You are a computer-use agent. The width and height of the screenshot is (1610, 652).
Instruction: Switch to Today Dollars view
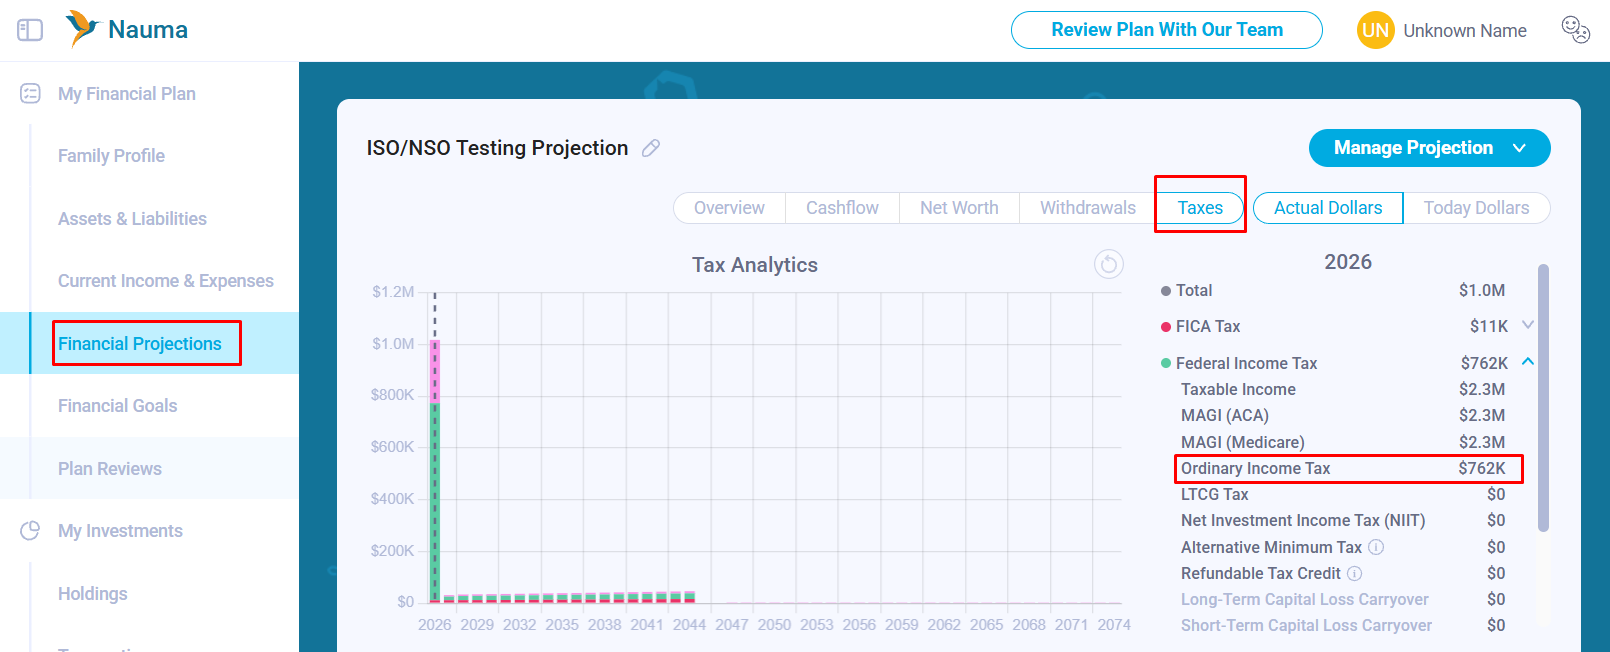(1476, 208)
